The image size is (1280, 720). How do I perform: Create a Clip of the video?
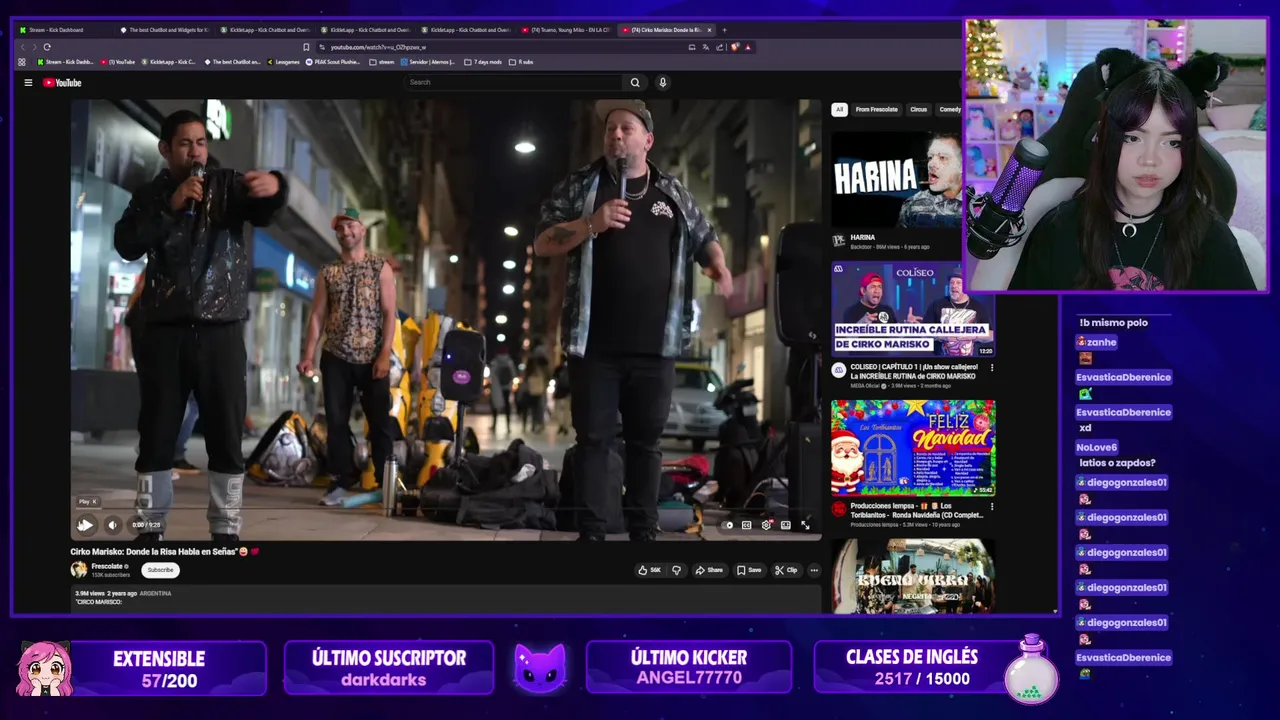click(786, 570)
